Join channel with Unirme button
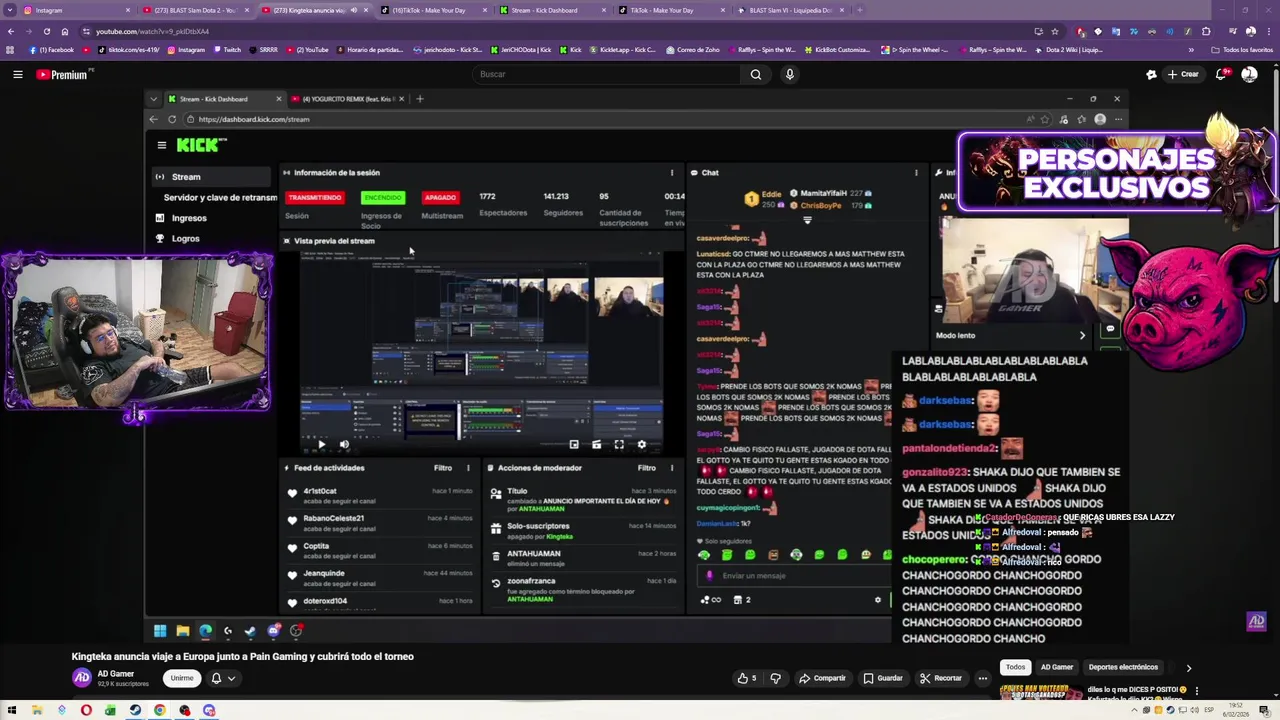Image resolution: width=1280 pixels, height=720 pixels. click(181, 678)
